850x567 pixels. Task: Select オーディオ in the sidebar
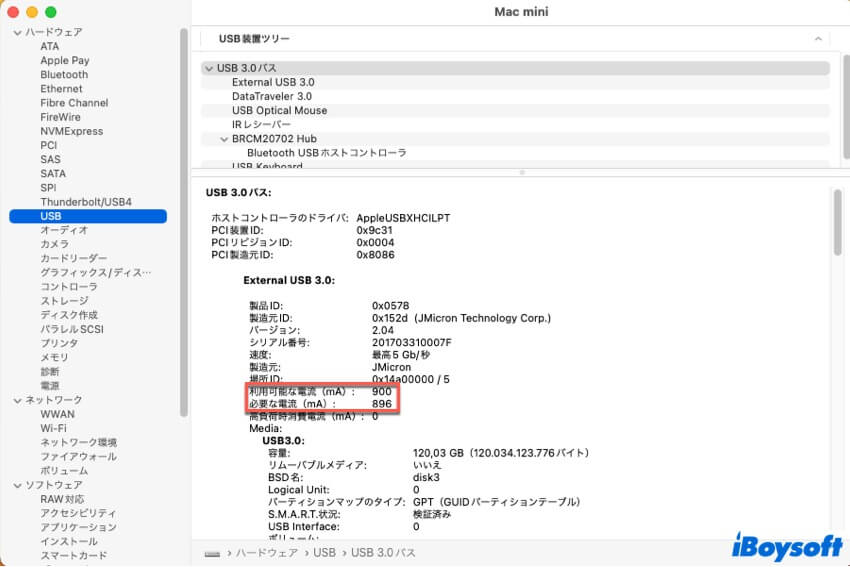64,230
